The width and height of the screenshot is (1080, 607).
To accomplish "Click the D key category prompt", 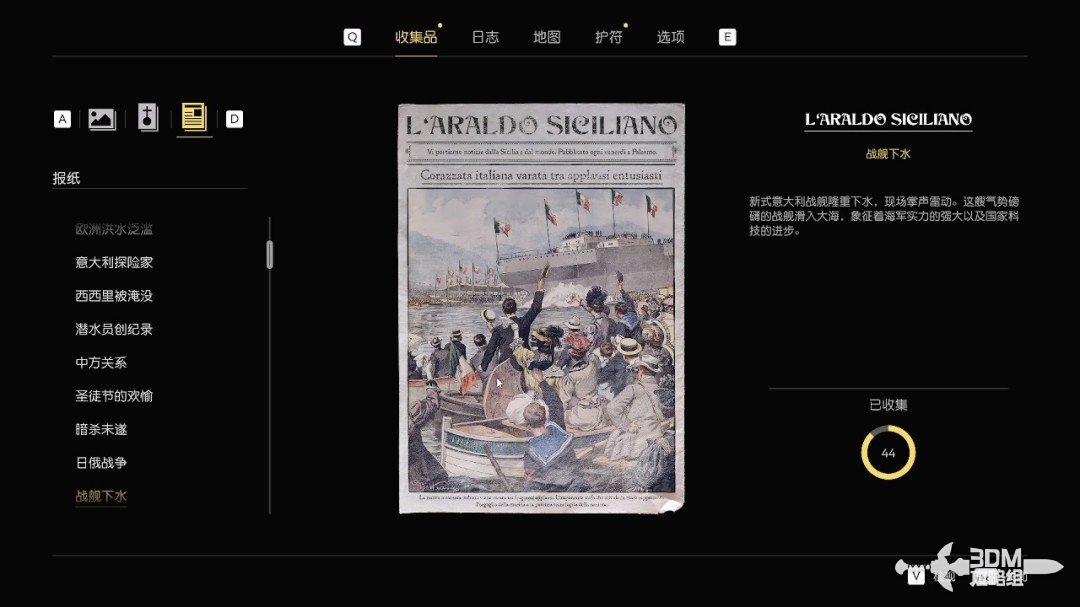I will (x=234, y=119).
